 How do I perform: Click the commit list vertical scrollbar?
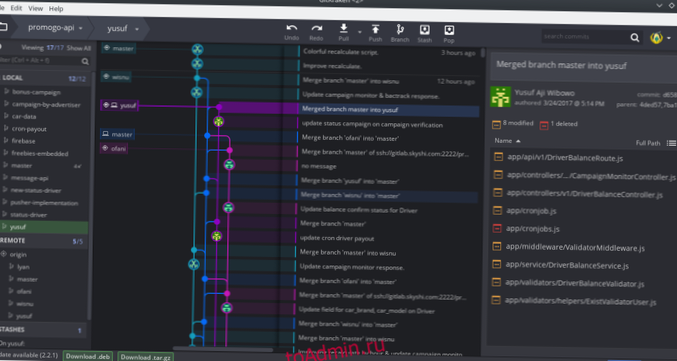pos(483,53)
